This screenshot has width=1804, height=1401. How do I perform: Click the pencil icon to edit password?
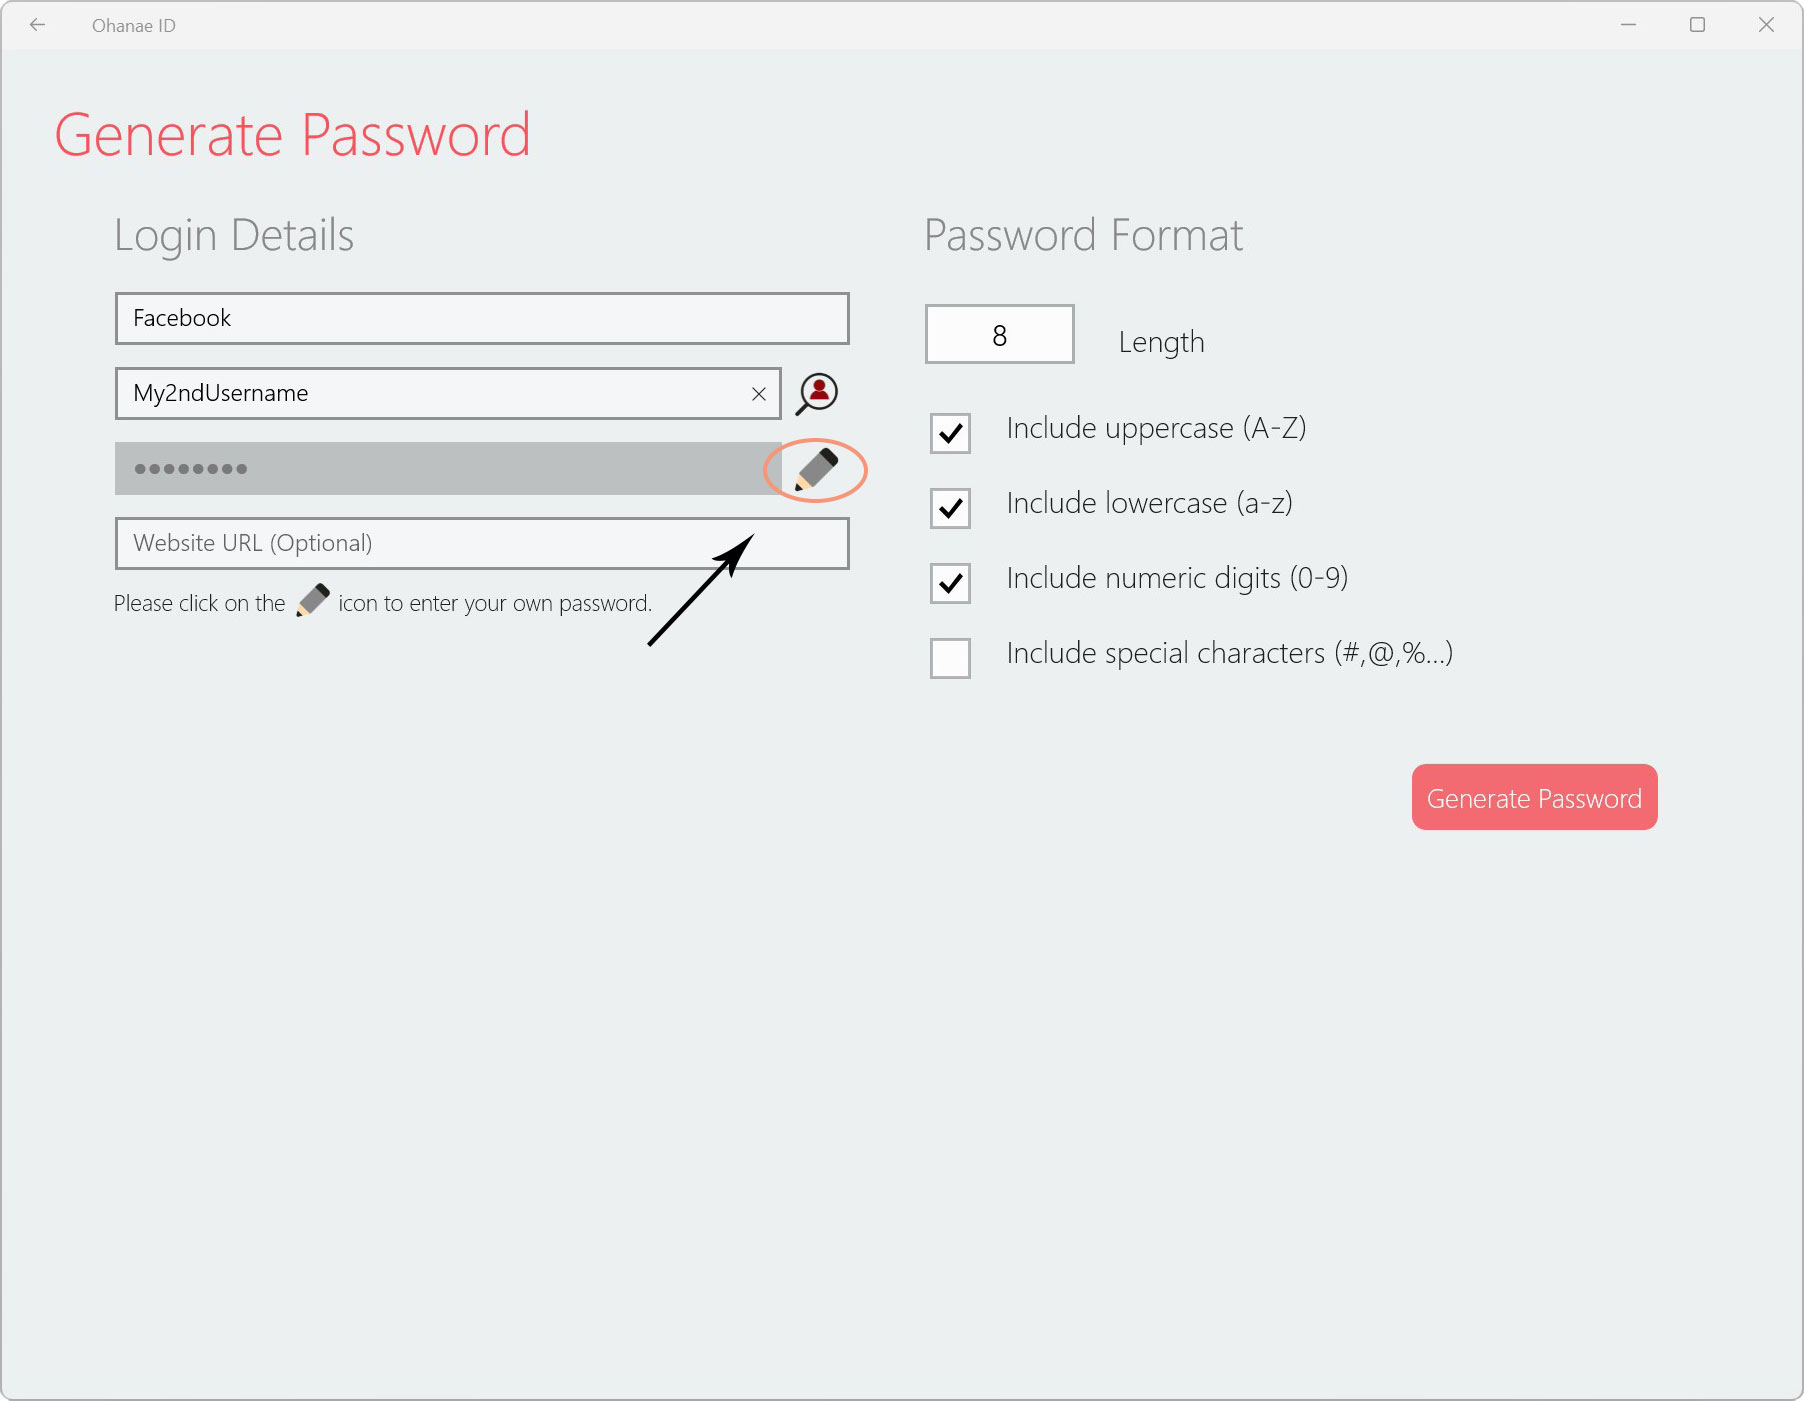pyautogui.click(x=816, y=469)
